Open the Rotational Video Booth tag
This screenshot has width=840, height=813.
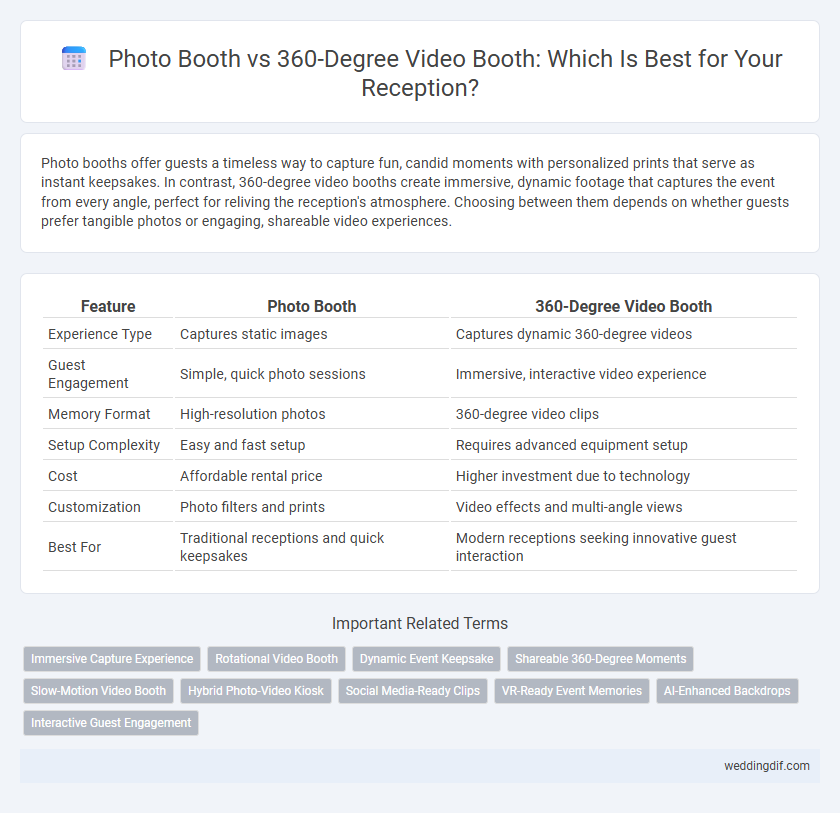point(276,659)
